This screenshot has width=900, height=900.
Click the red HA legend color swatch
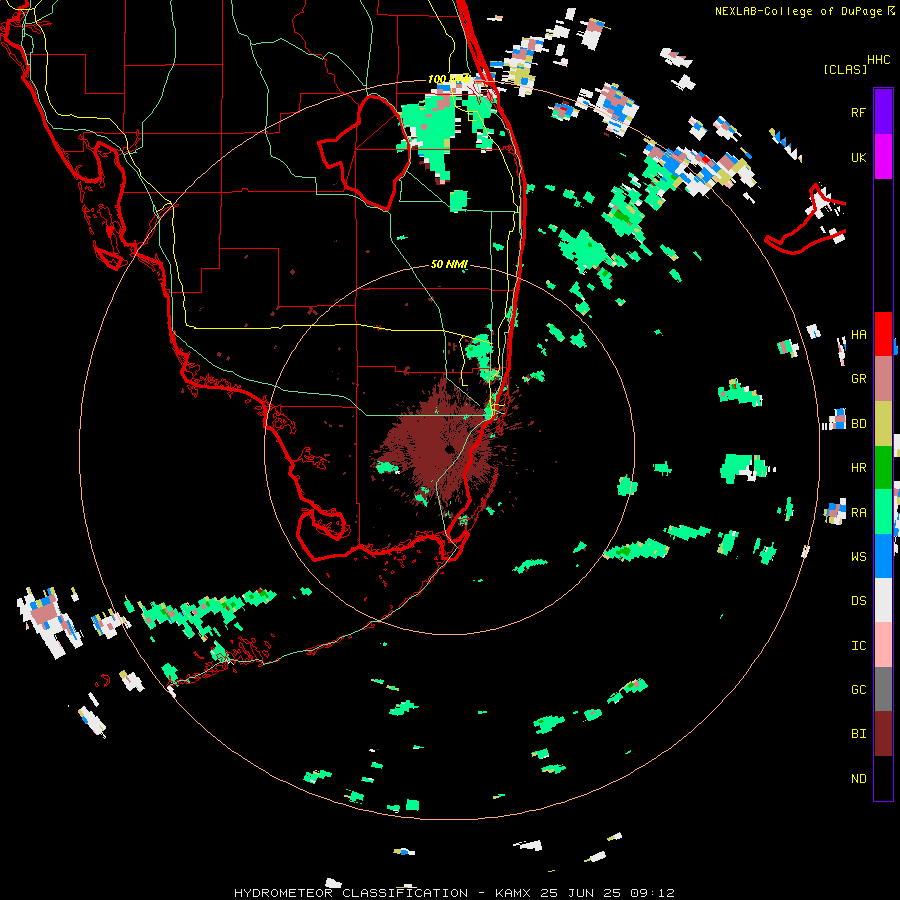click(883, 334)
